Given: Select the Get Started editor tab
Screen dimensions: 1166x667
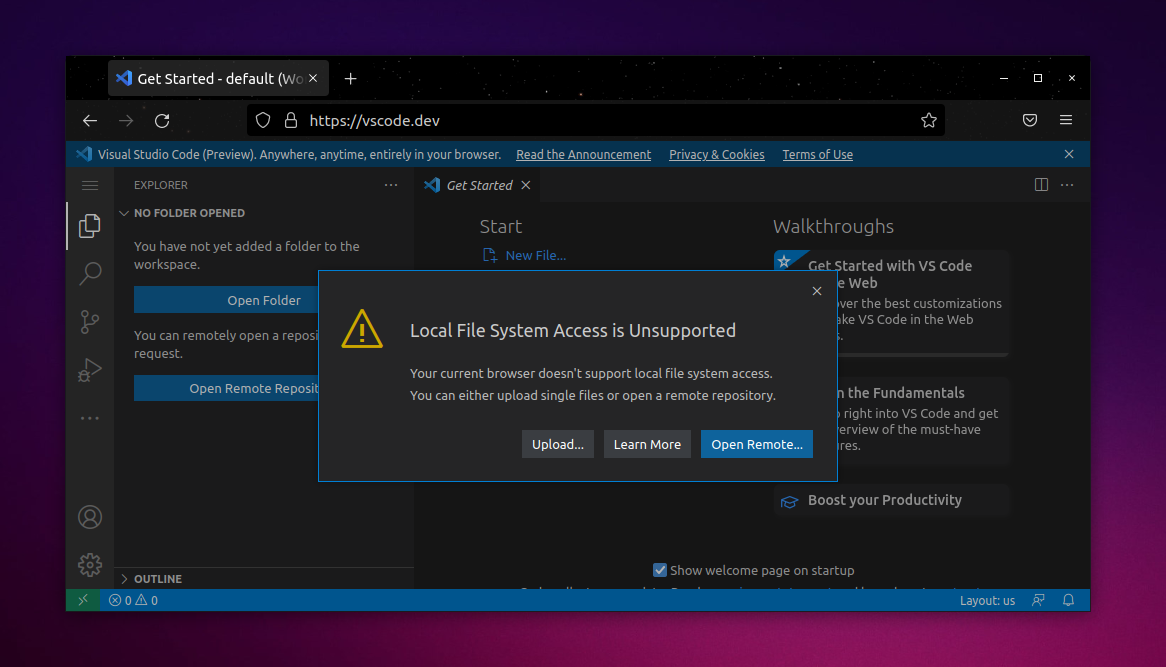Looking at the screenshot, I should tap(477, 185).
